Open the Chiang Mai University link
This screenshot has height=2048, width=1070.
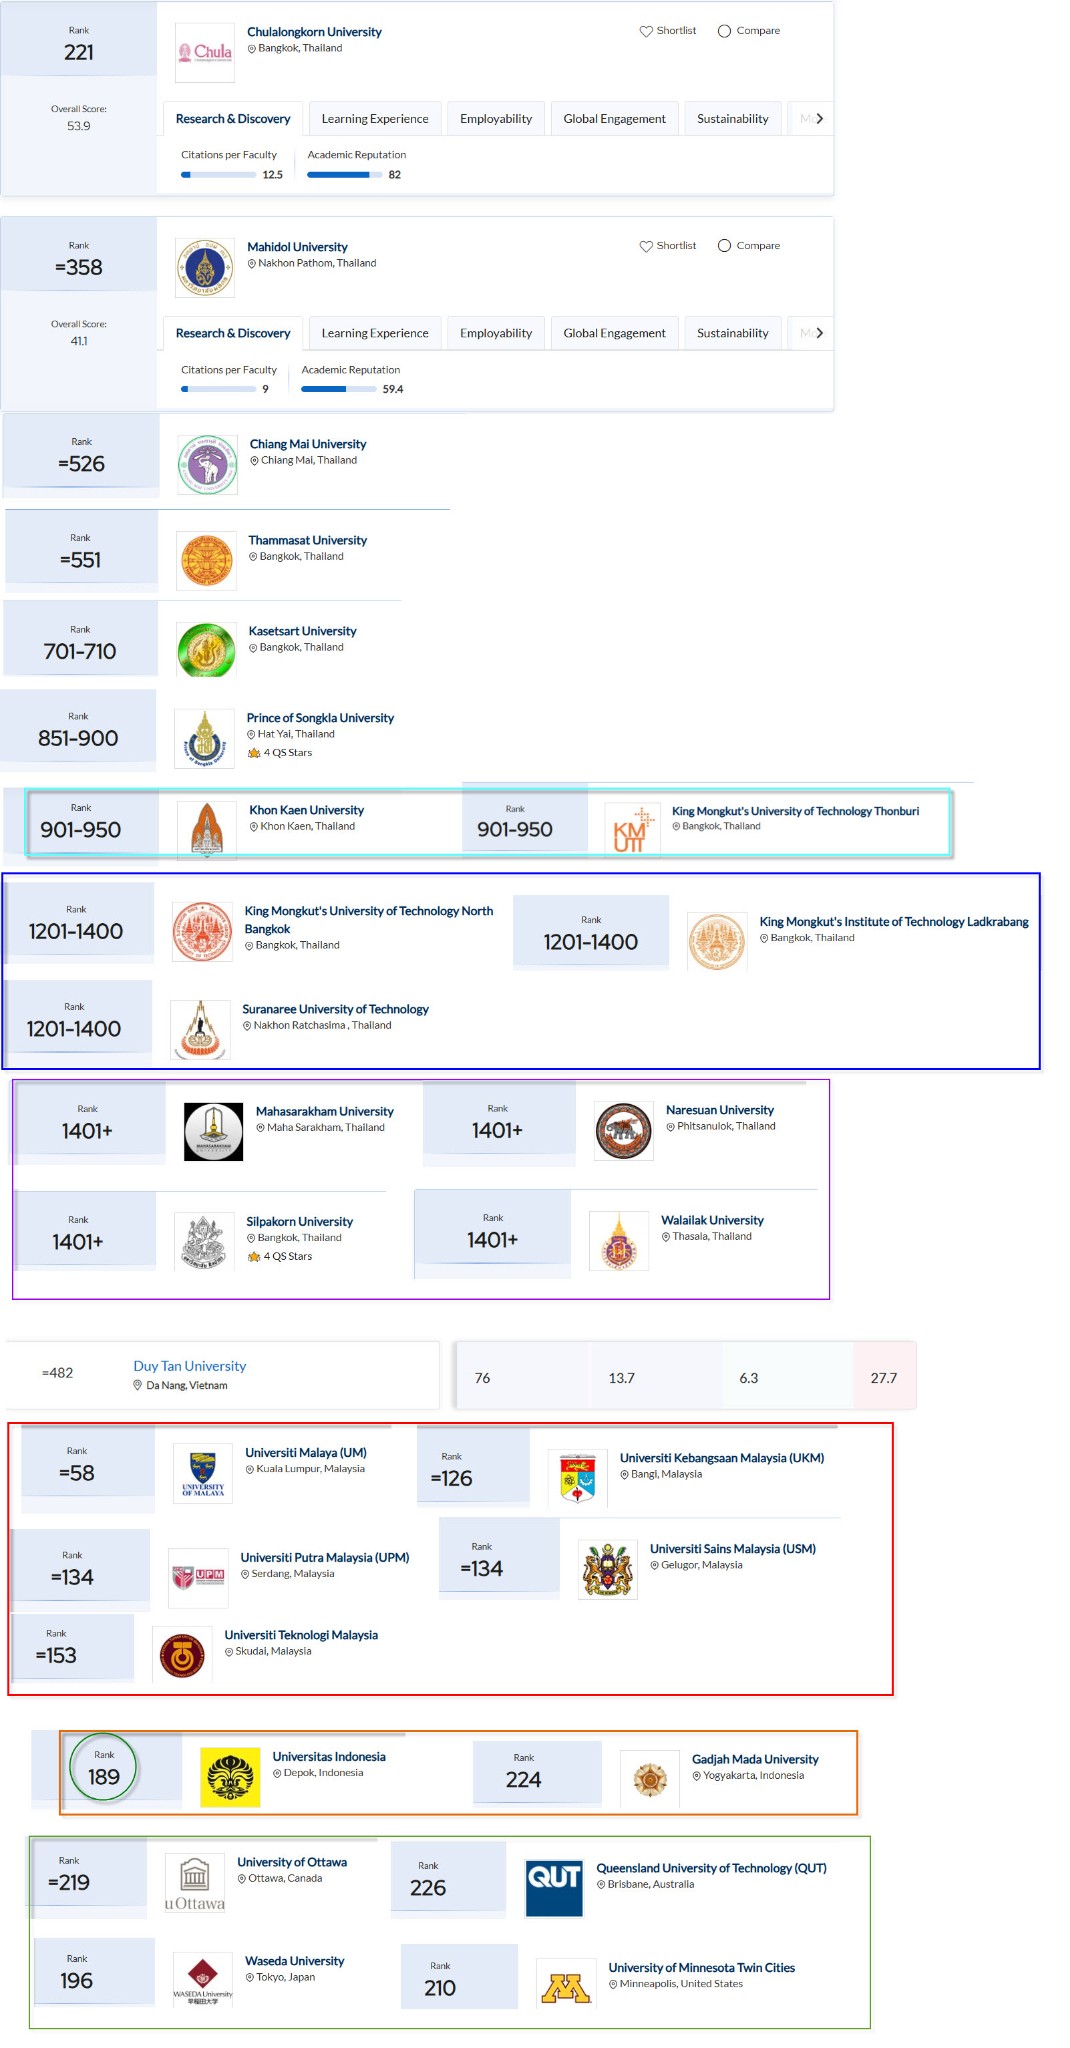click(308, 444)
